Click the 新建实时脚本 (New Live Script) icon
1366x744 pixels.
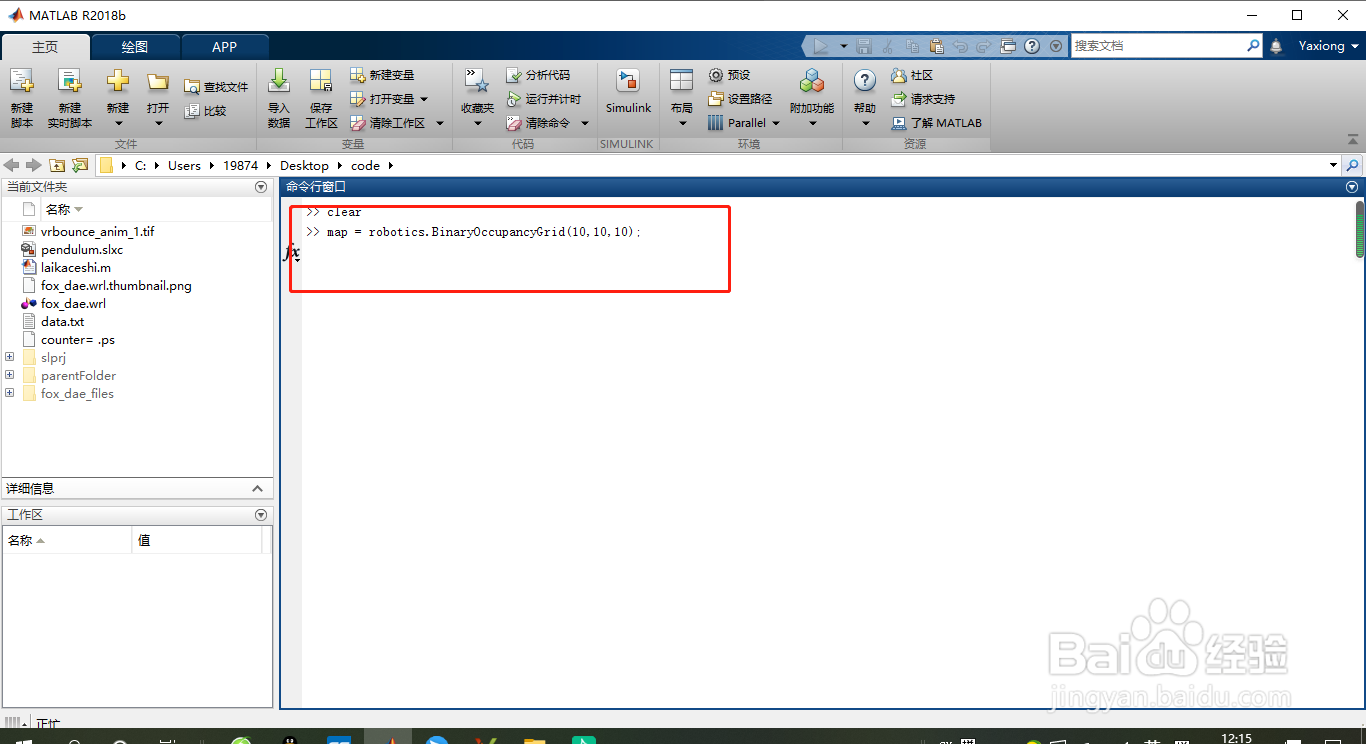pos(69,81)
